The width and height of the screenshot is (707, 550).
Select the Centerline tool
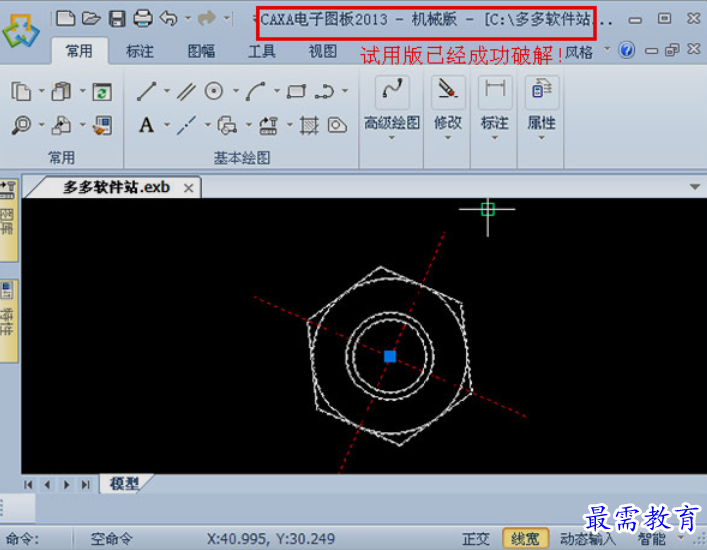[186, 125]
